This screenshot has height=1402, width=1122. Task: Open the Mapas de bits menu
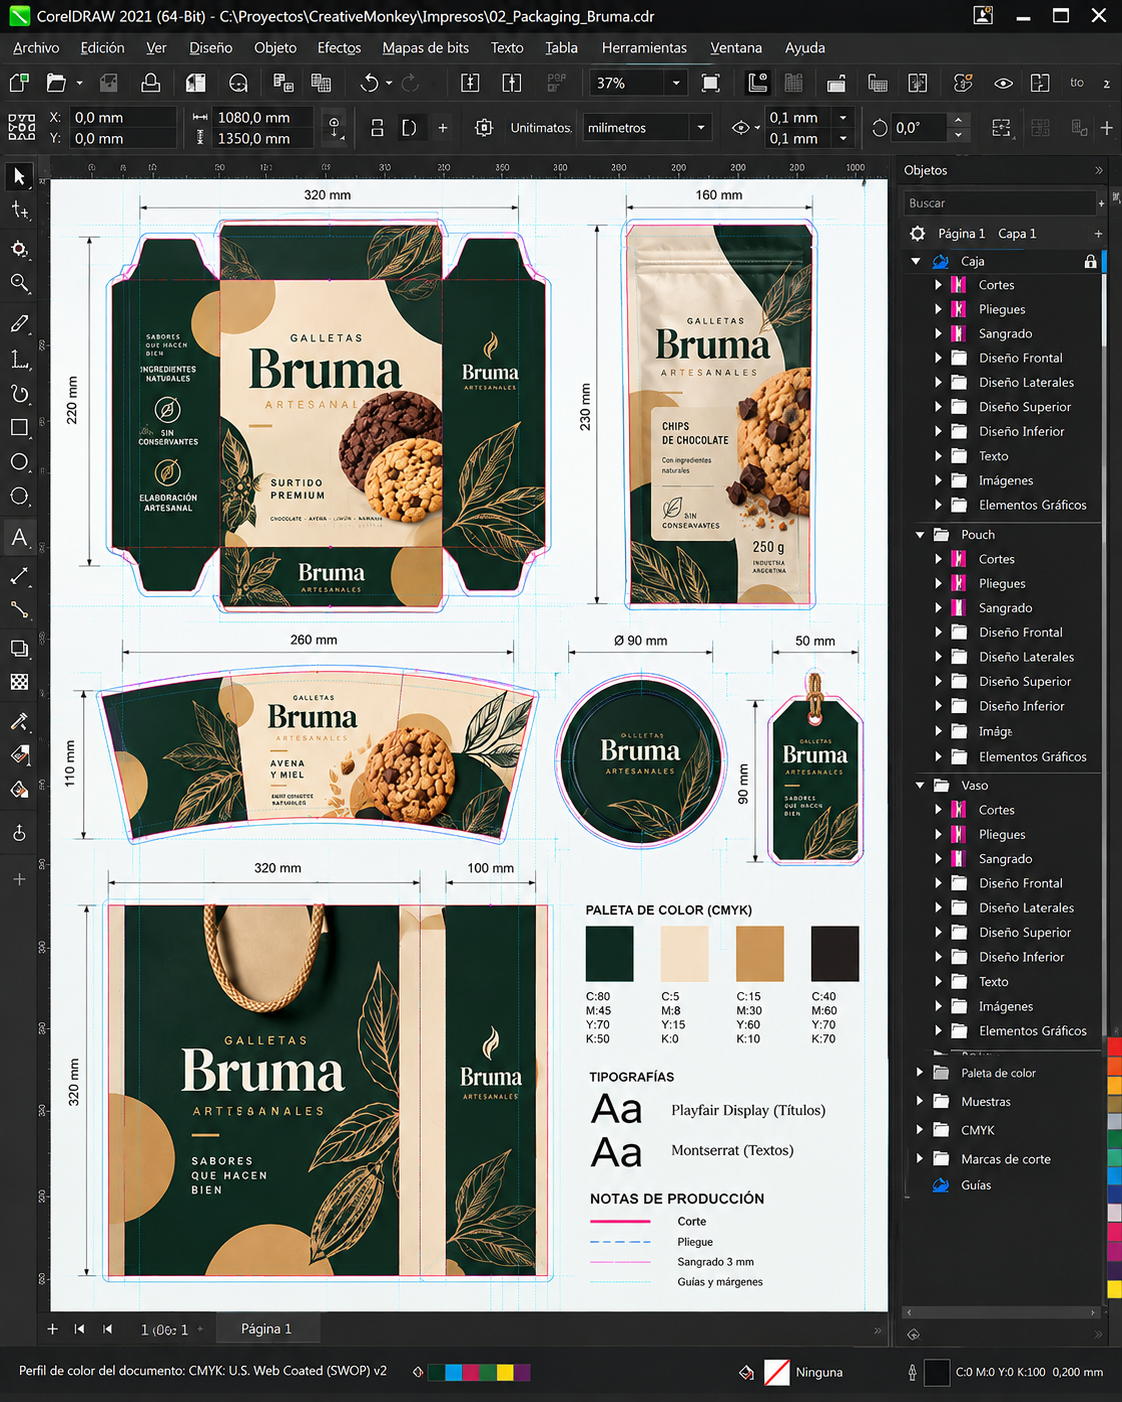pos(425,48)
